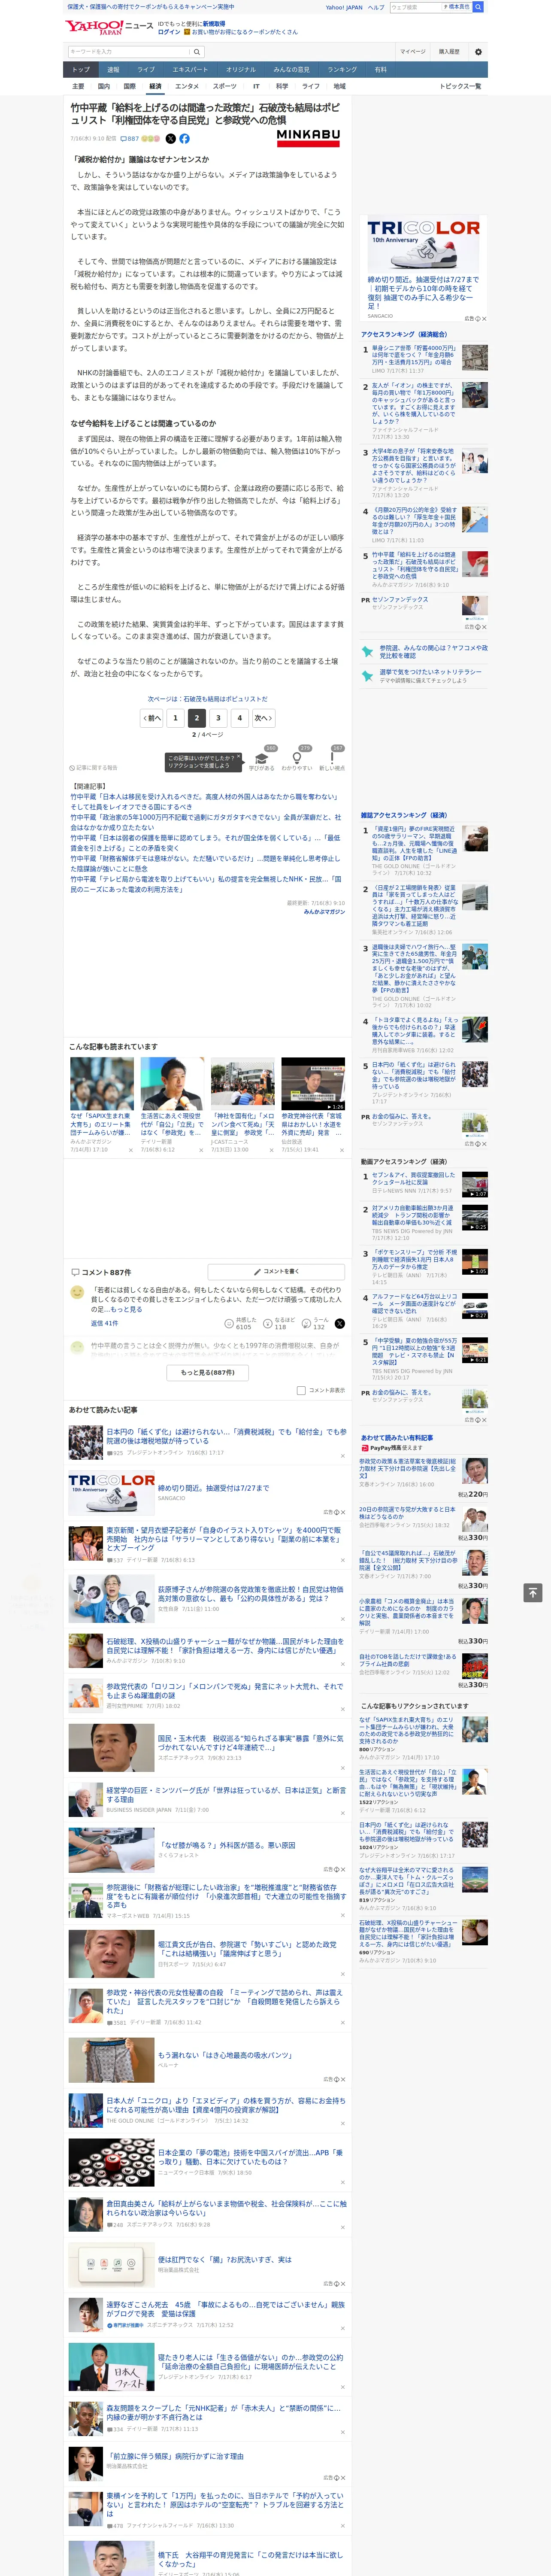Click the ログイン link

click(169, 32)
